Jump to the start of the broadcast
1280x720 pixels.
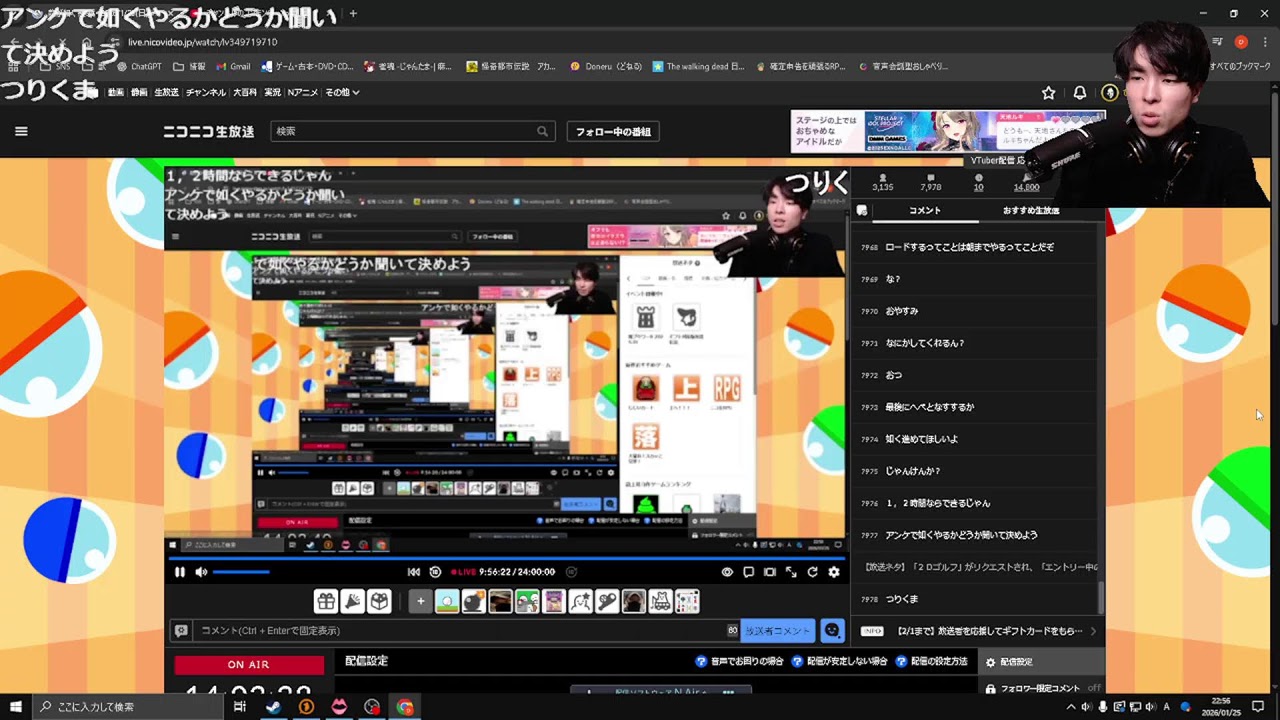tap(414, 572)
